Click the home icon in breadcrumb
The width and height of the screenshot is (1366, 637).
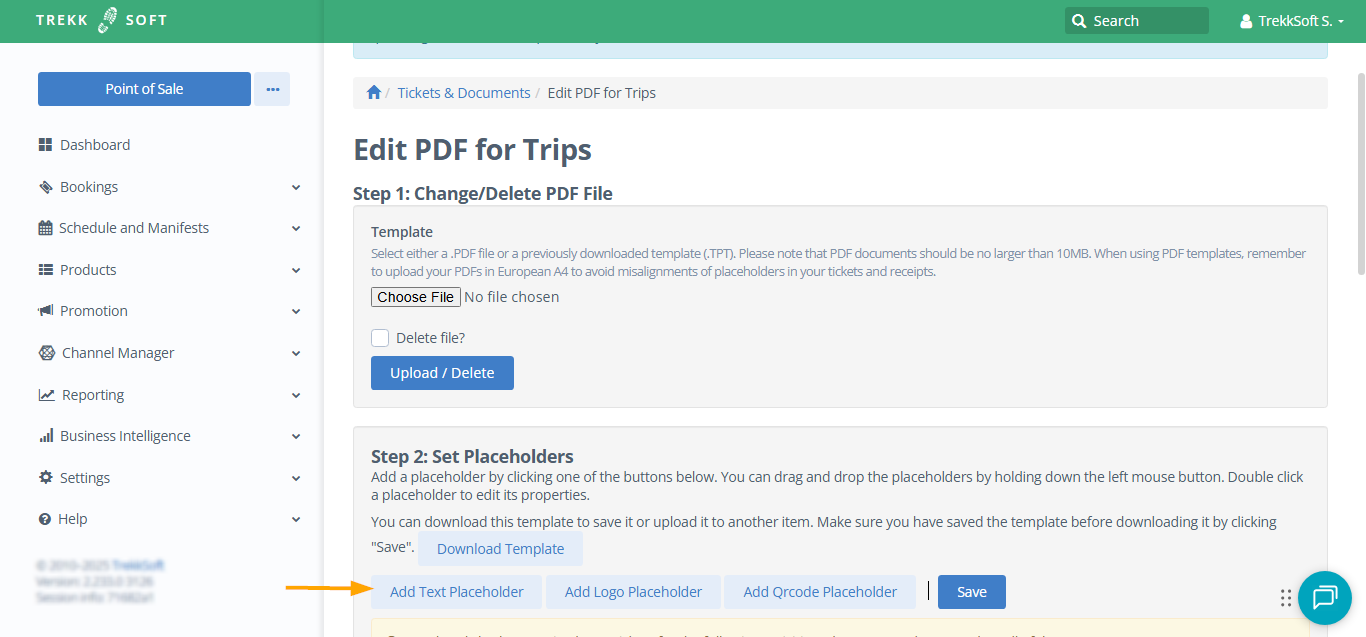(x=374, y=93)
